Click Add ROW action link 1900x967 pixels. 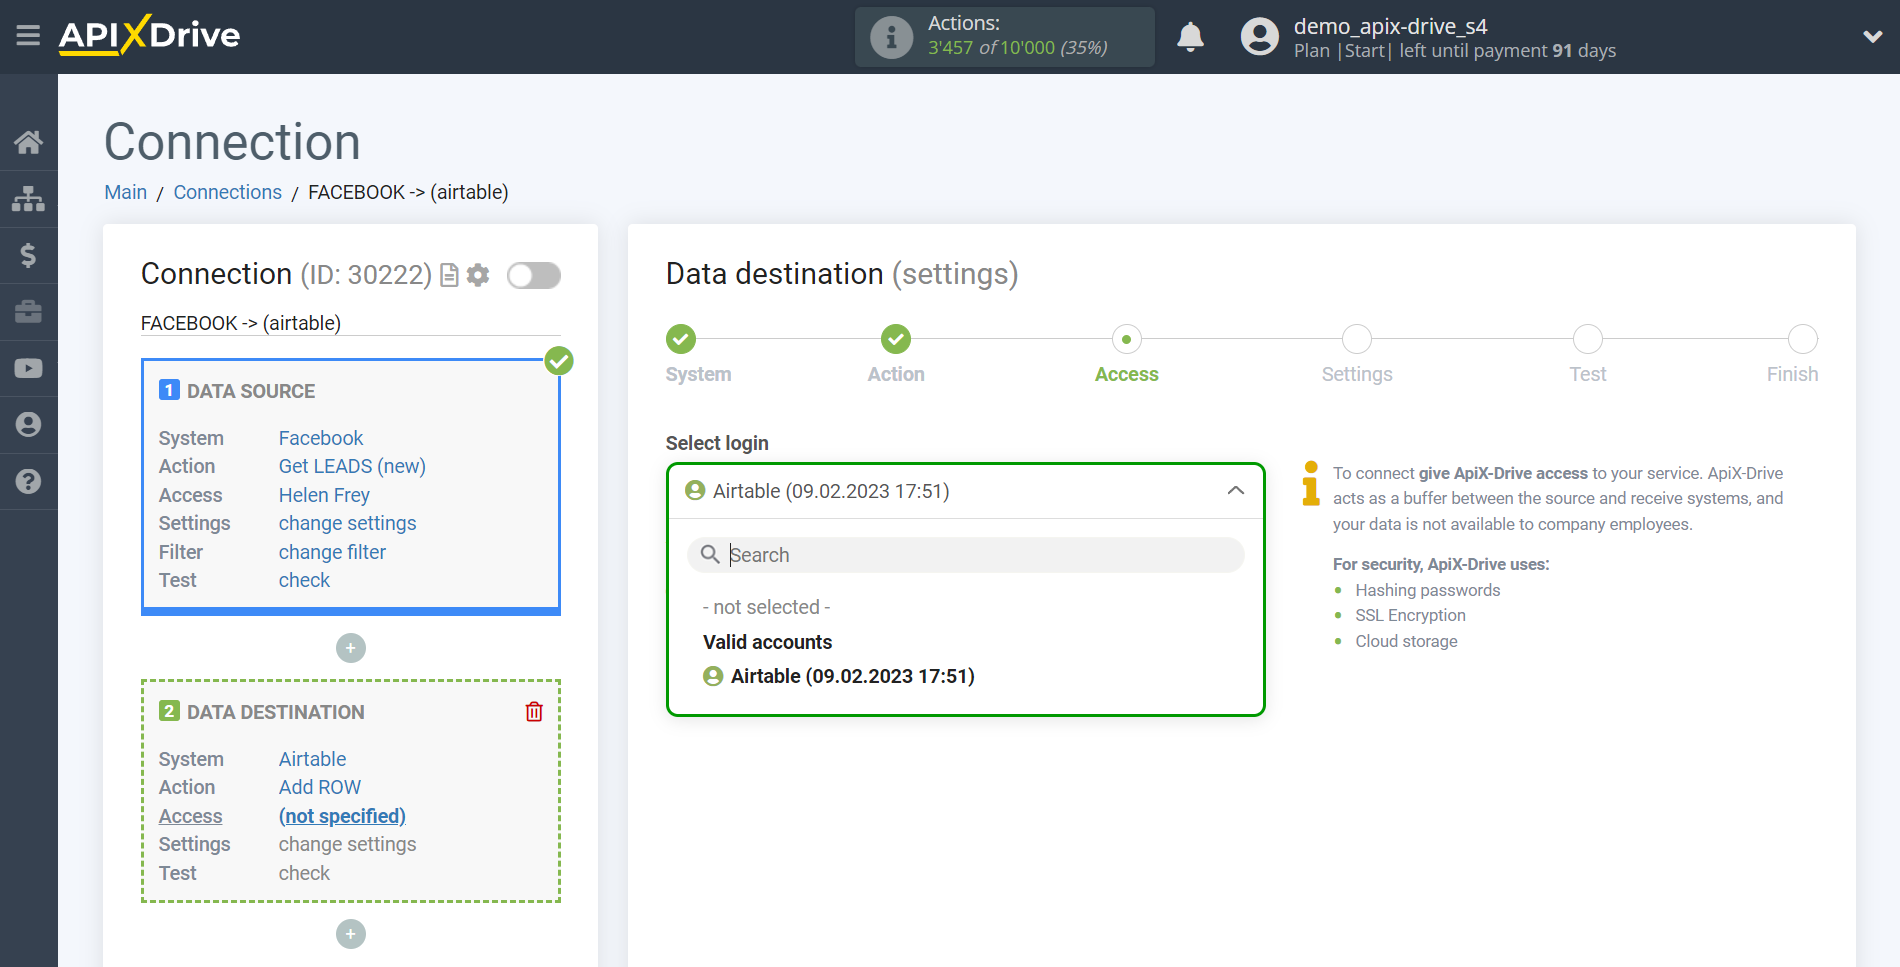[x=320, y=787]
